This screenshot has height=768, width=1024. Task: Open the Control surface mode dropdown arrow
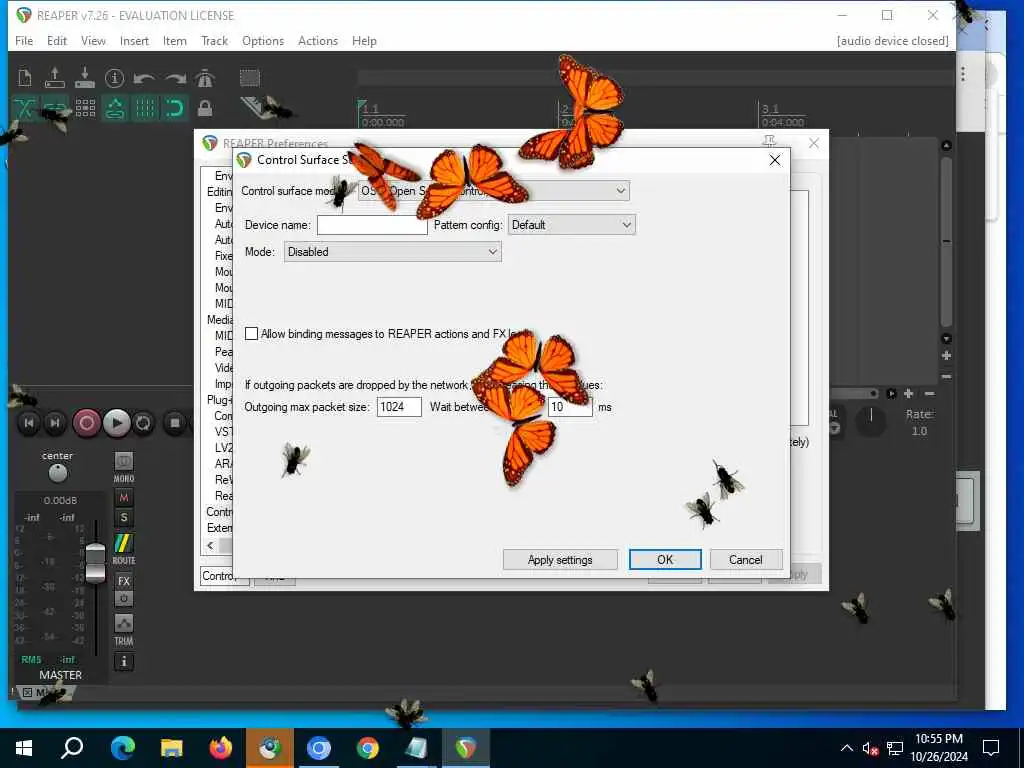pyautogui.click(x=620, y=191)
